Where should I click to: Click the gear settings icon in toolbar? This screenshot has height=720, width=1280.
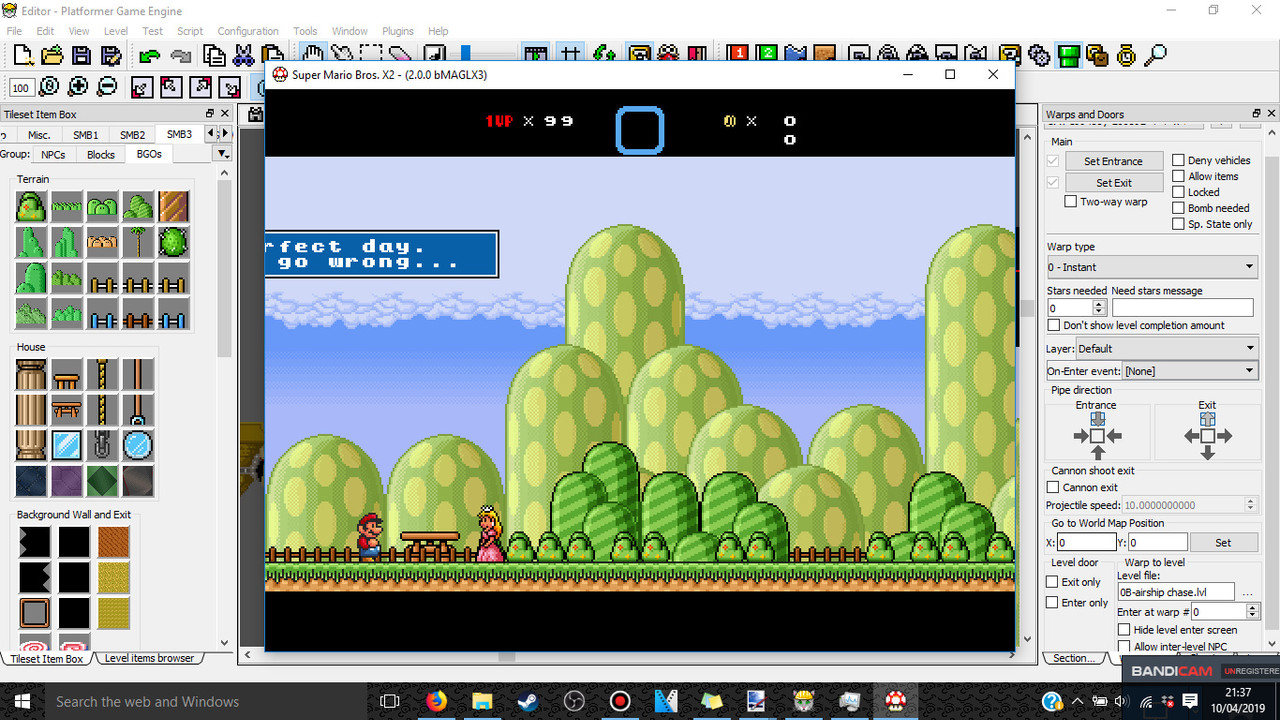pyautogui.click(x=1040, y=55)
